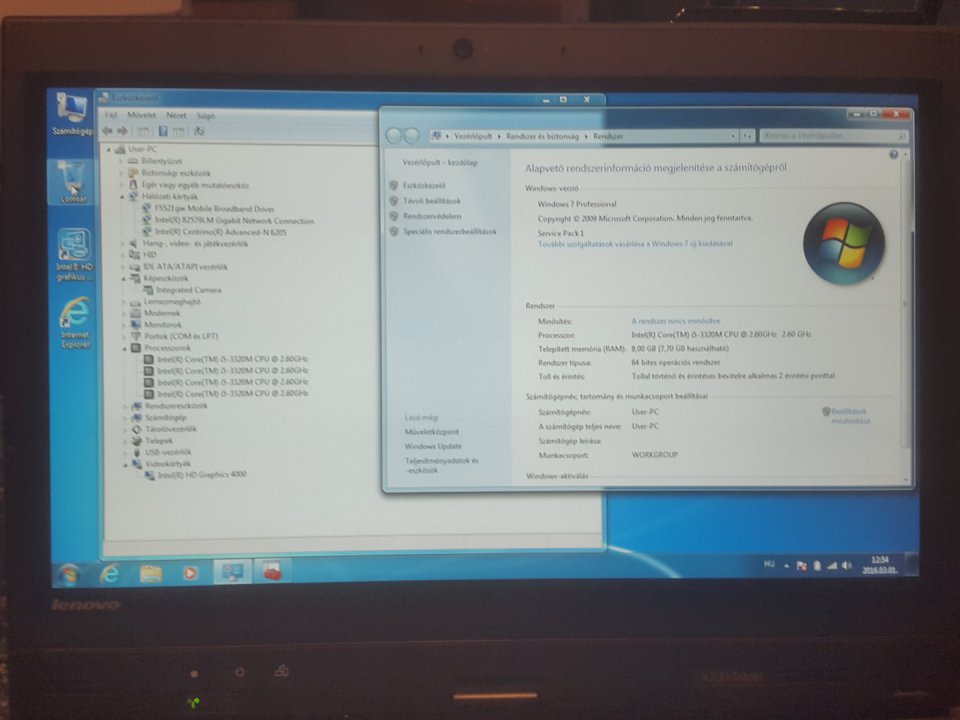Click Rendszer és biztonság breadcrumb
The height and width of the screenshot is (720, 960).
click(x=542, y=137)
